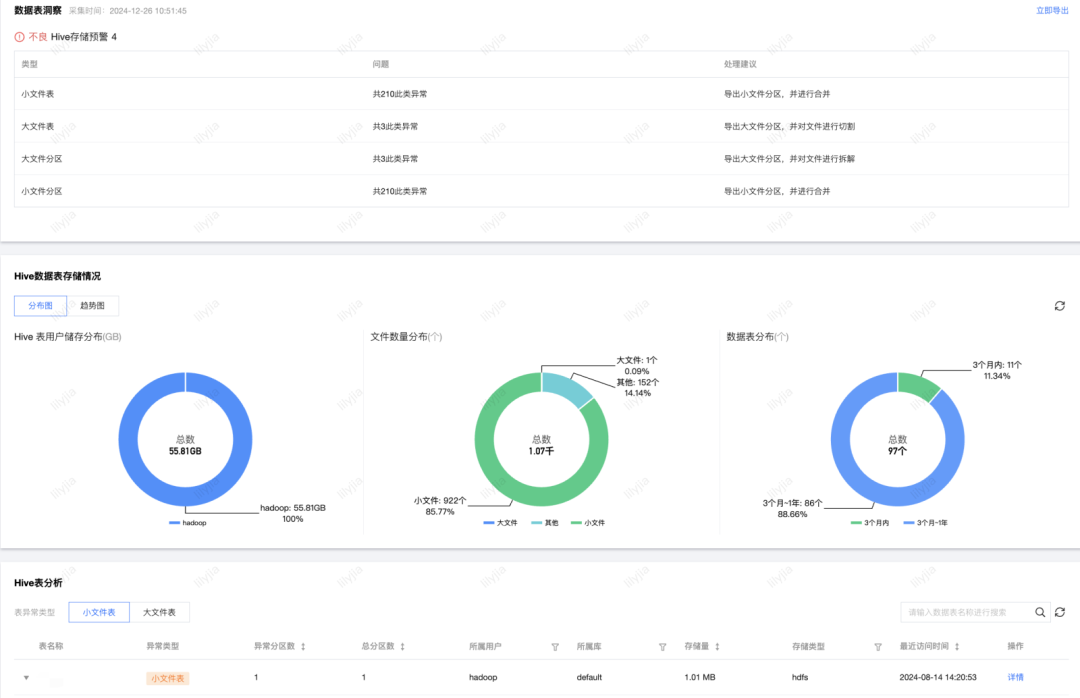This screenshot has width=1080, height=698.
Task: Toggle the hadoop legend in storage chart
Action: 187,523
